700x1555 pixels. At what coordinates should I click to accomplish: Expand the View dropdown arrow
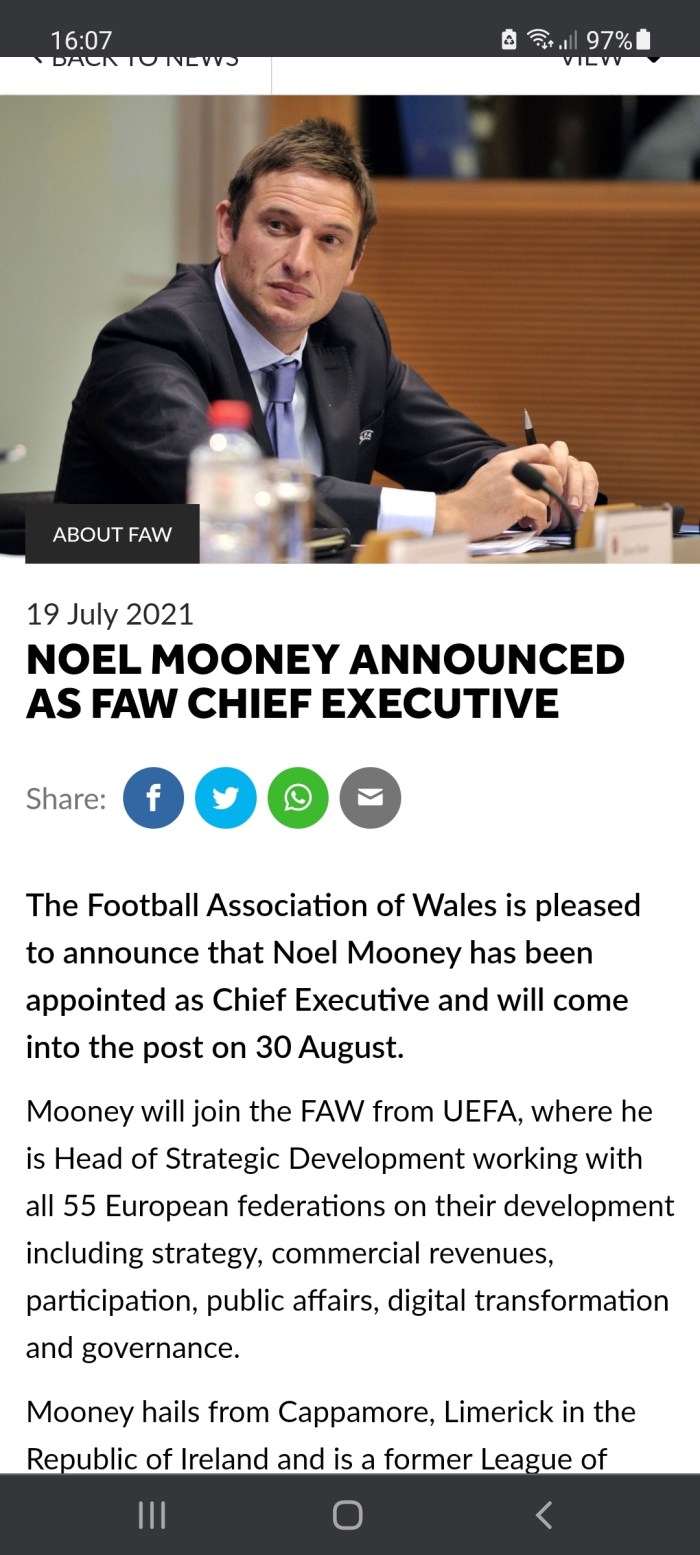point(653,60)
